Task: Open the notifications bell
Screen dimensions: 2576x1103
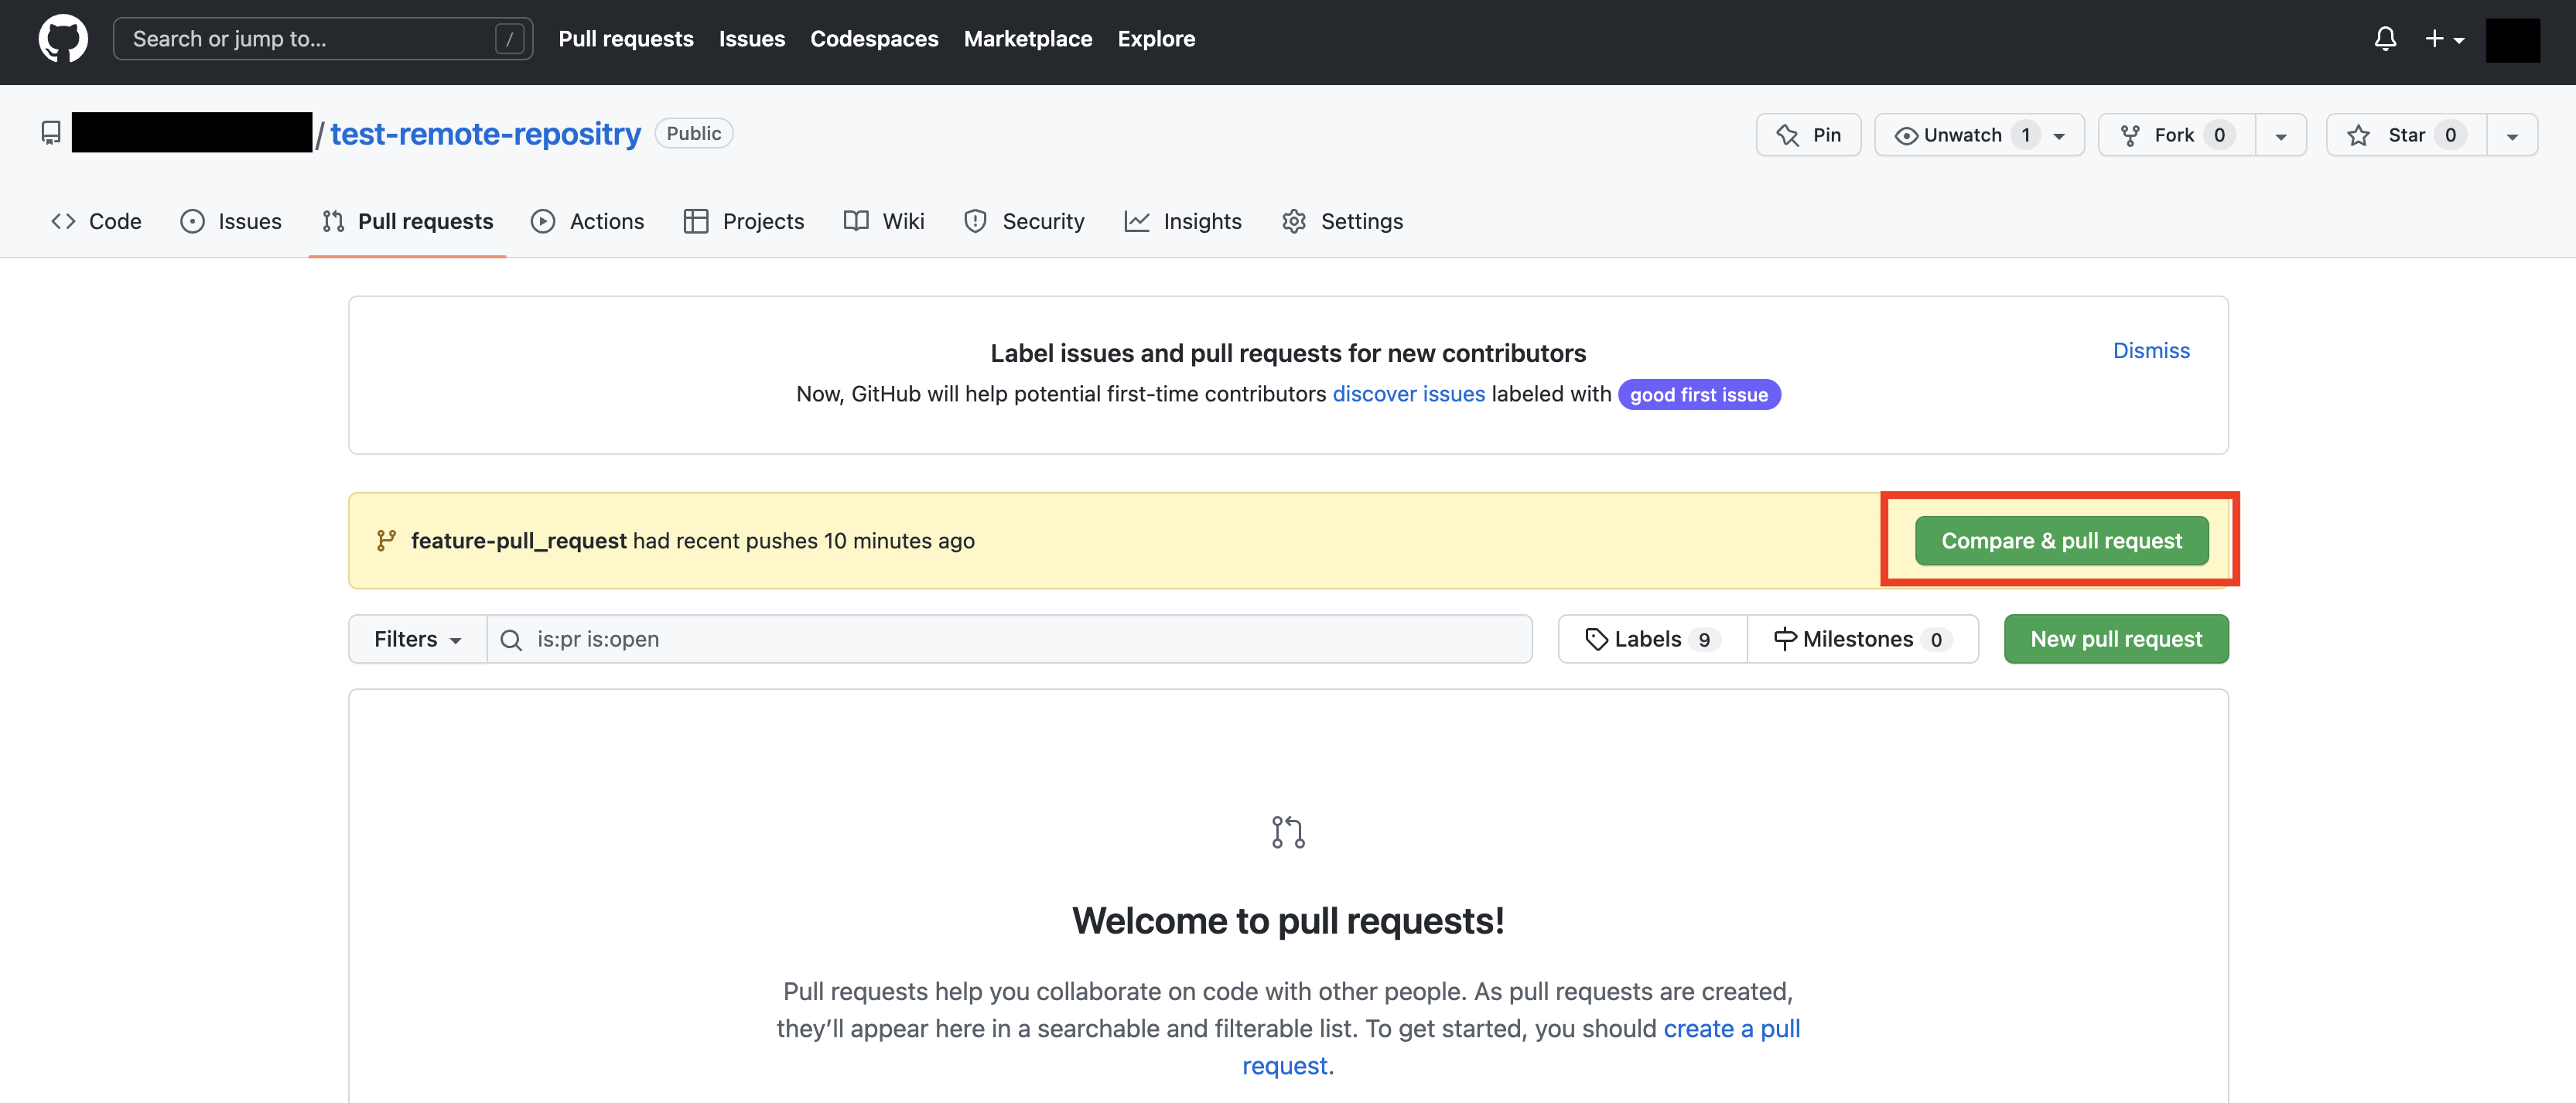Action: (x=2385, y=39)
